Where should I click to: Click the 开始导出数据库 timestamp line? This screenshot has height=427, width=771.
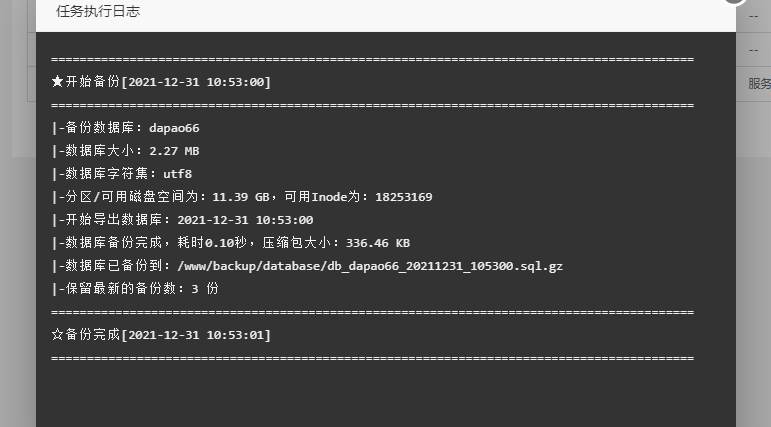point(182,219)
